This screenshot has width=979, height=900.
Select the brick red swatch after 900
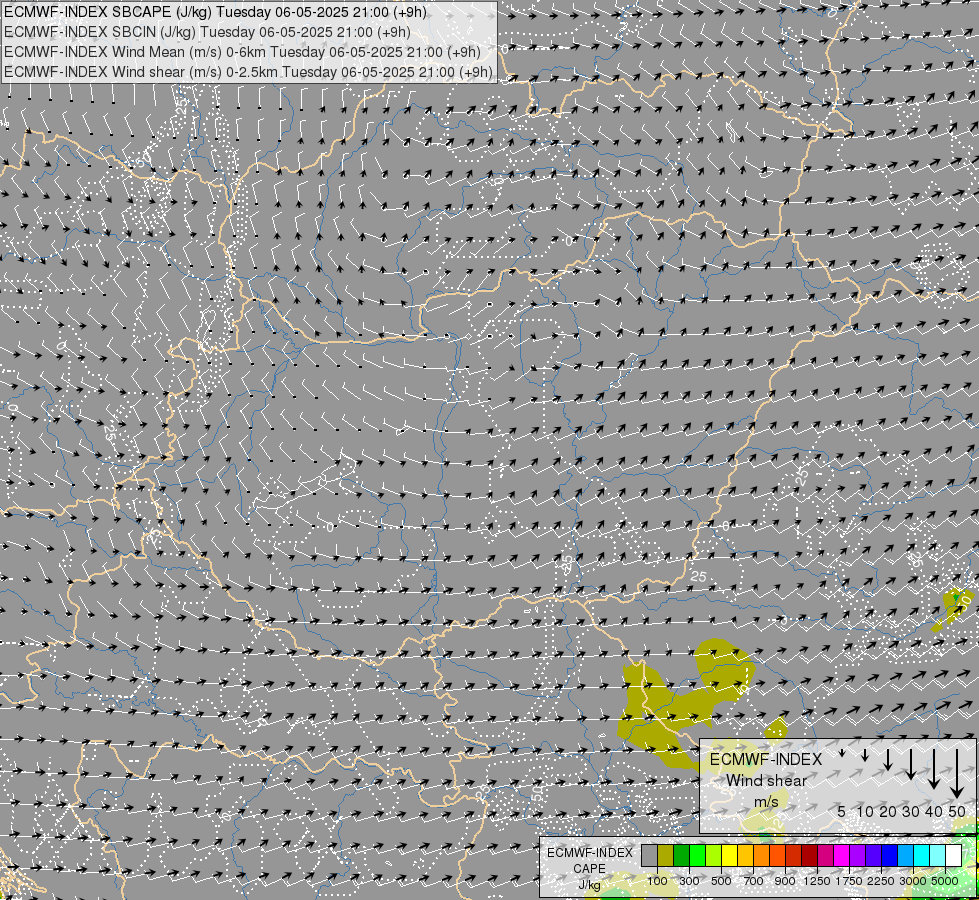coord(794,856)
